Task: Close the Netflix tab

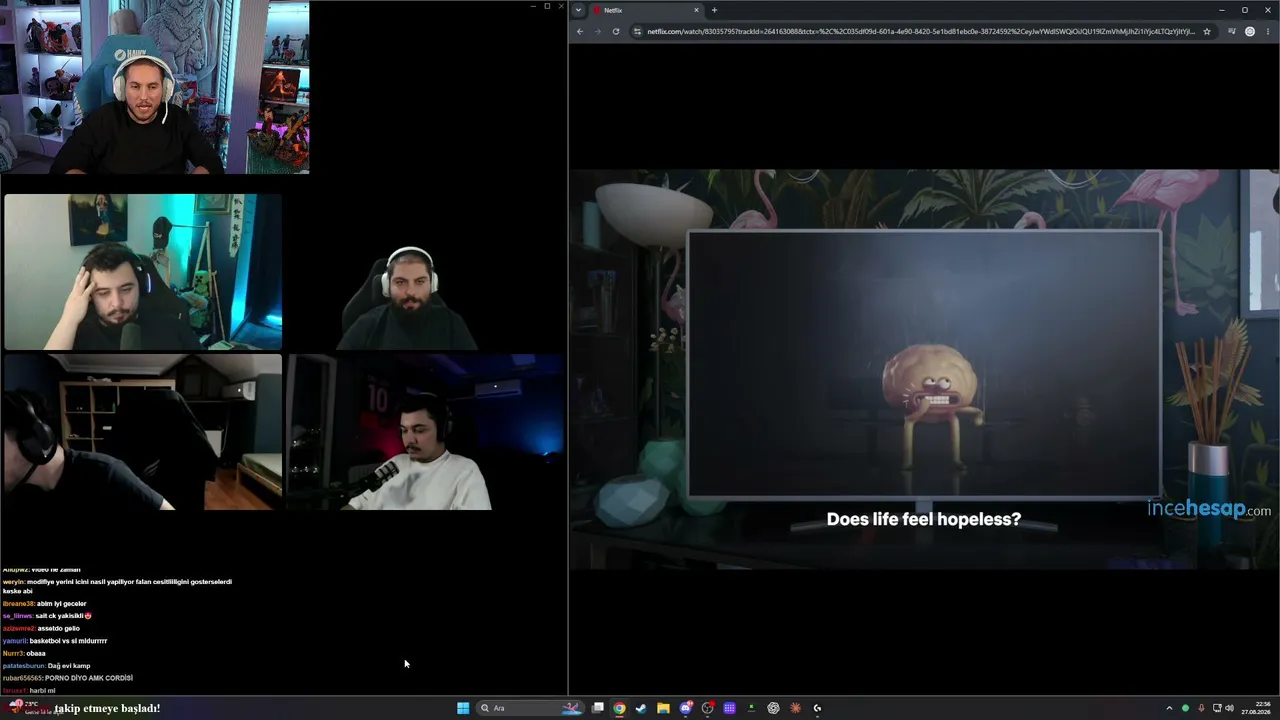Action: 696,10
